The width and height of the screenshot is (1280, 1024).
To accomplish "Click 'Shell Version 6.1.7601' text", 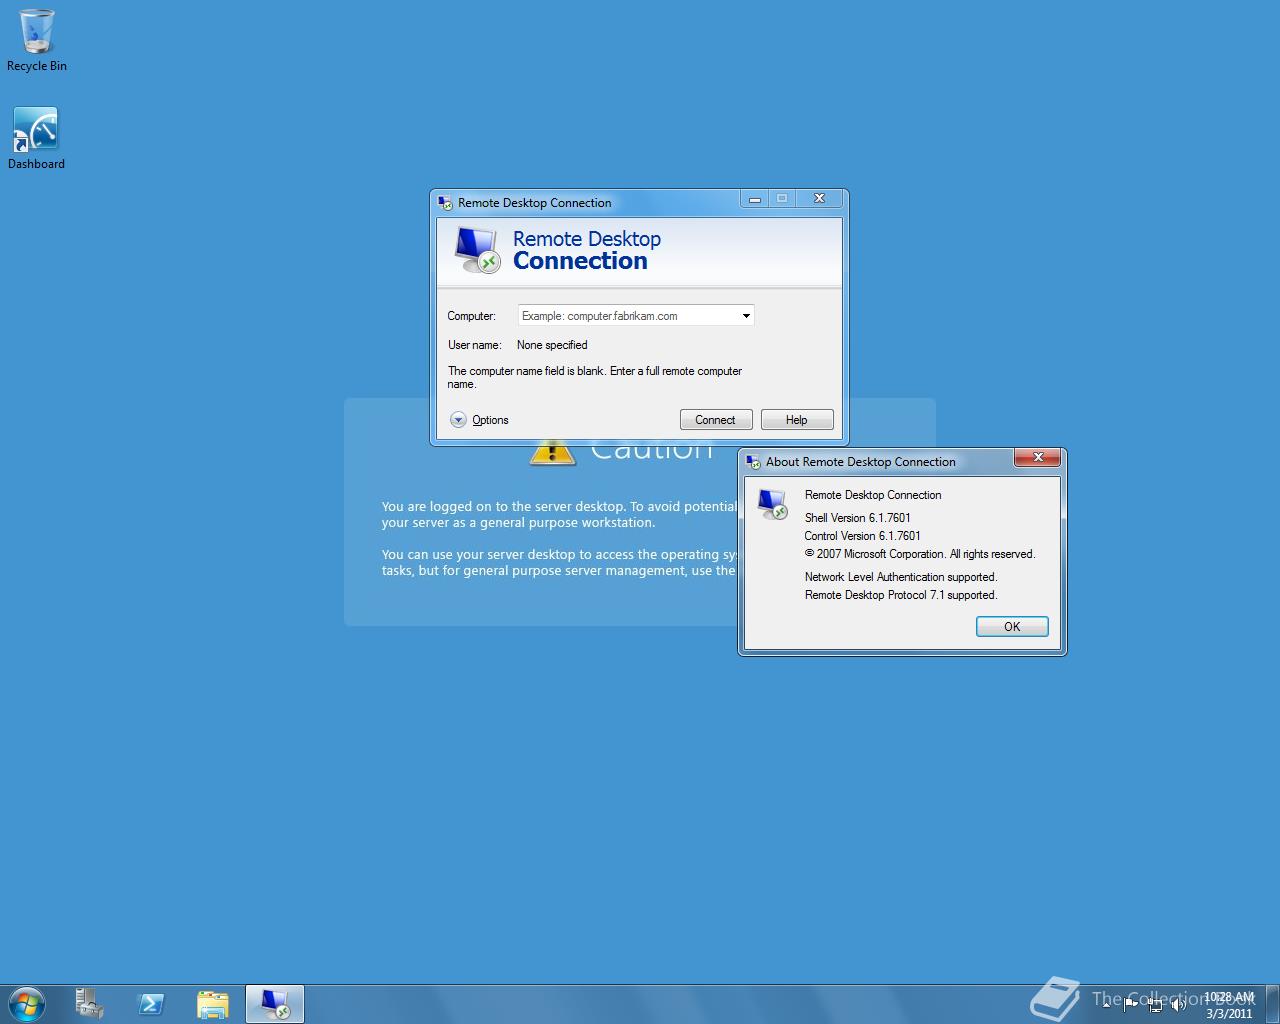I will [x=858, y=518].
